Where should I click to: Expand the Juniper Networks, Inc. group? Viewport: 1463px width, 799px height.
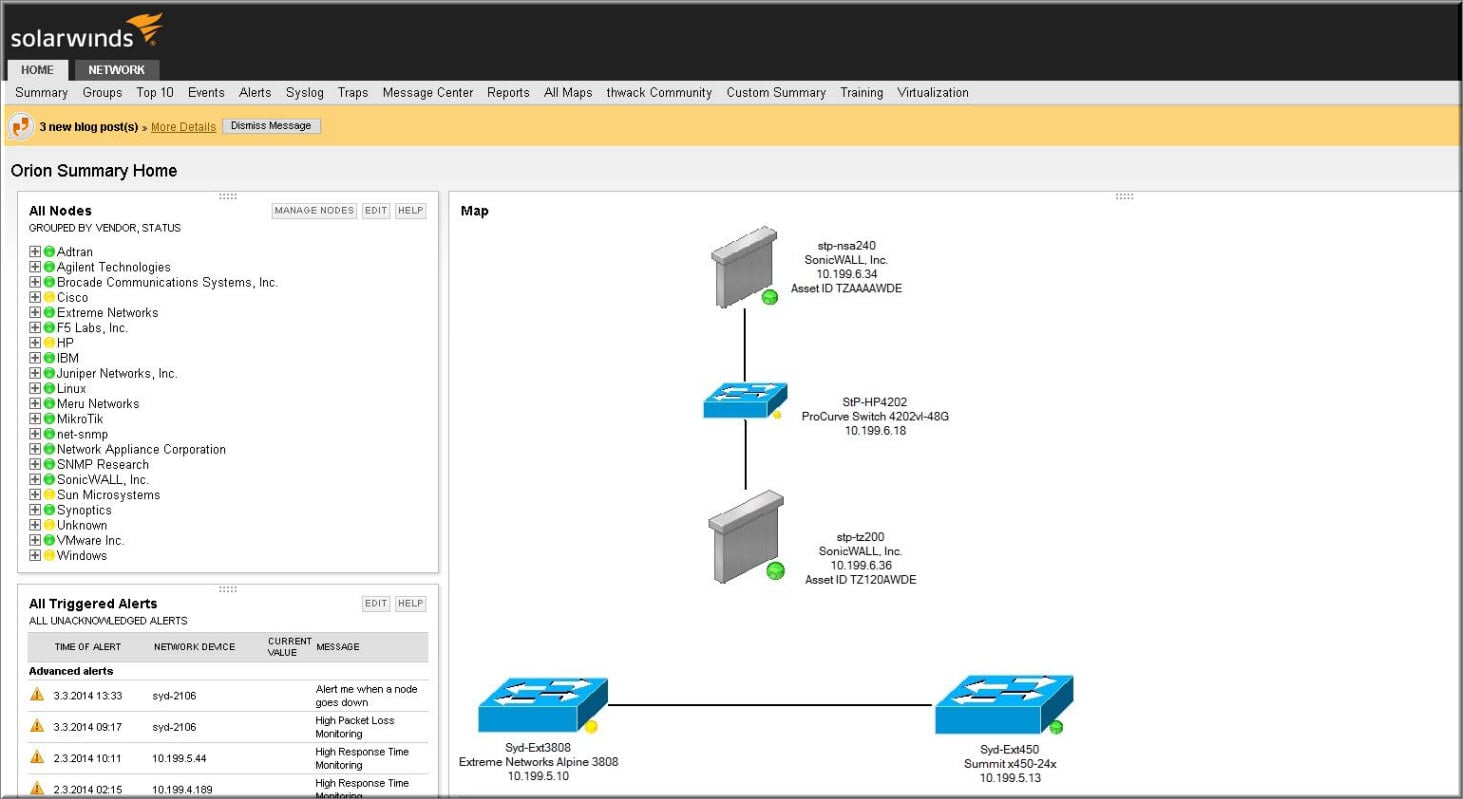(x=35, y=373)
